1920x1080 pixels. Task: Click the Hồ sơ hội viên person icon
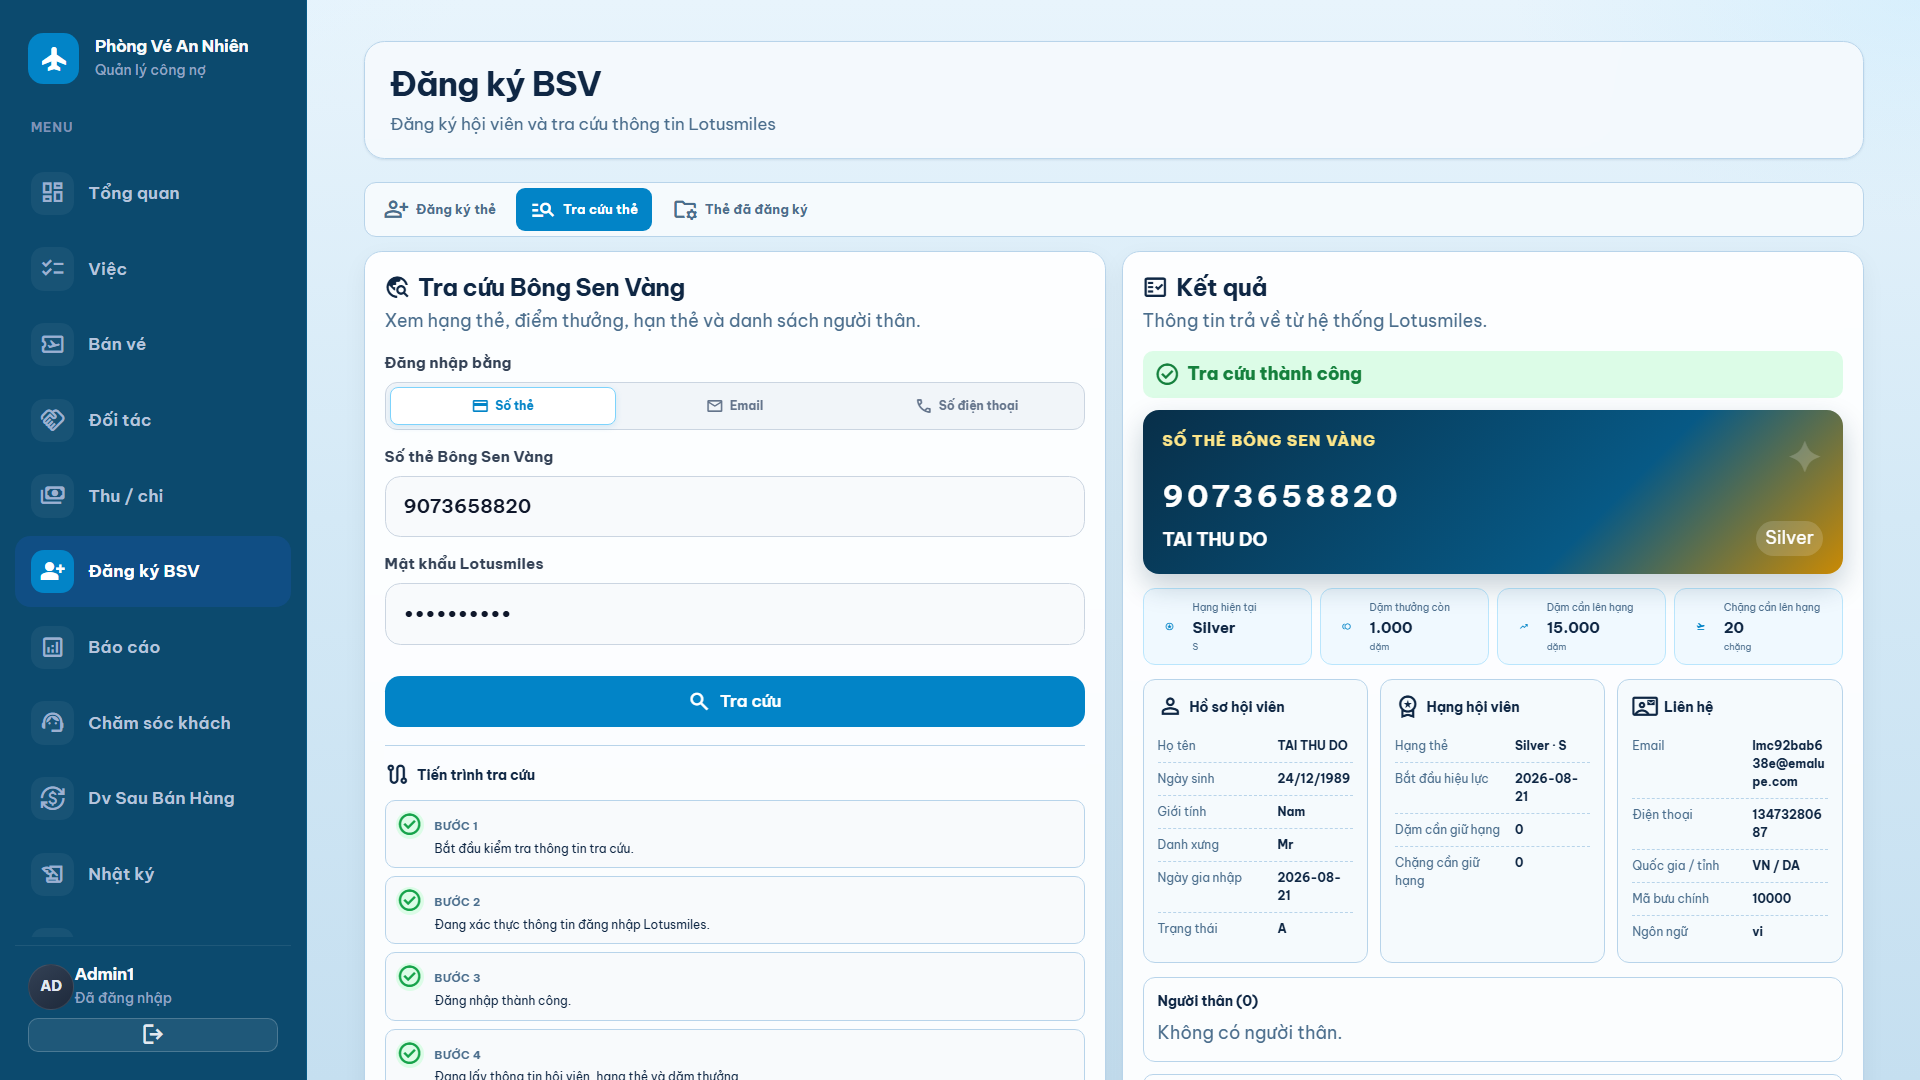coord(1170,707)
